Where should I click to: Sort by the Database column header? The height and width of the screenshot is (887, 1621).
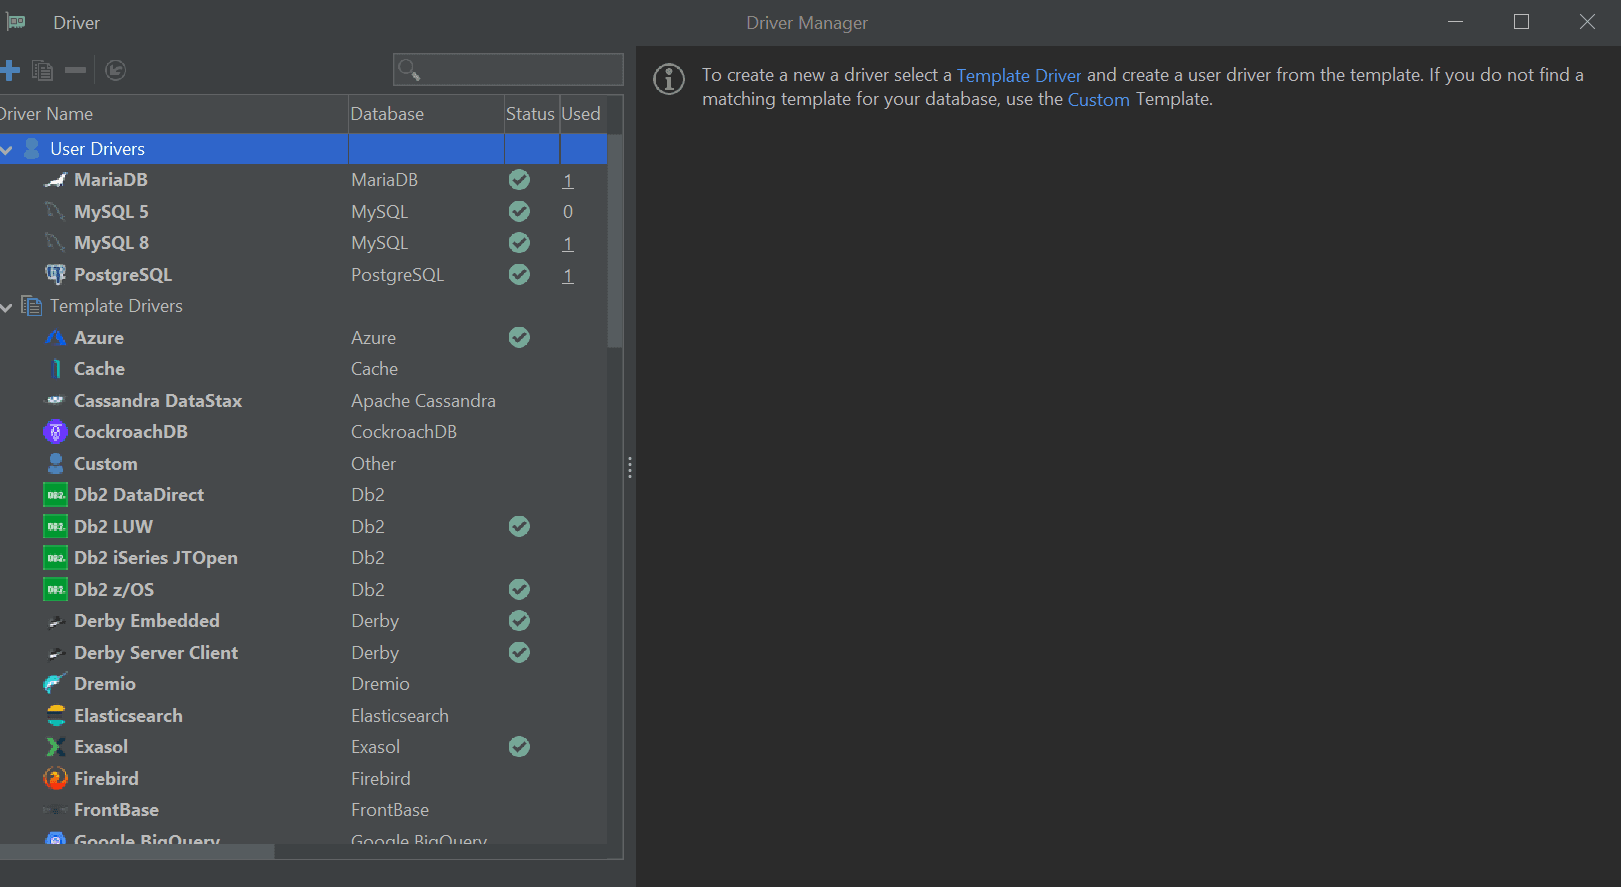click(x=387, y=114)
